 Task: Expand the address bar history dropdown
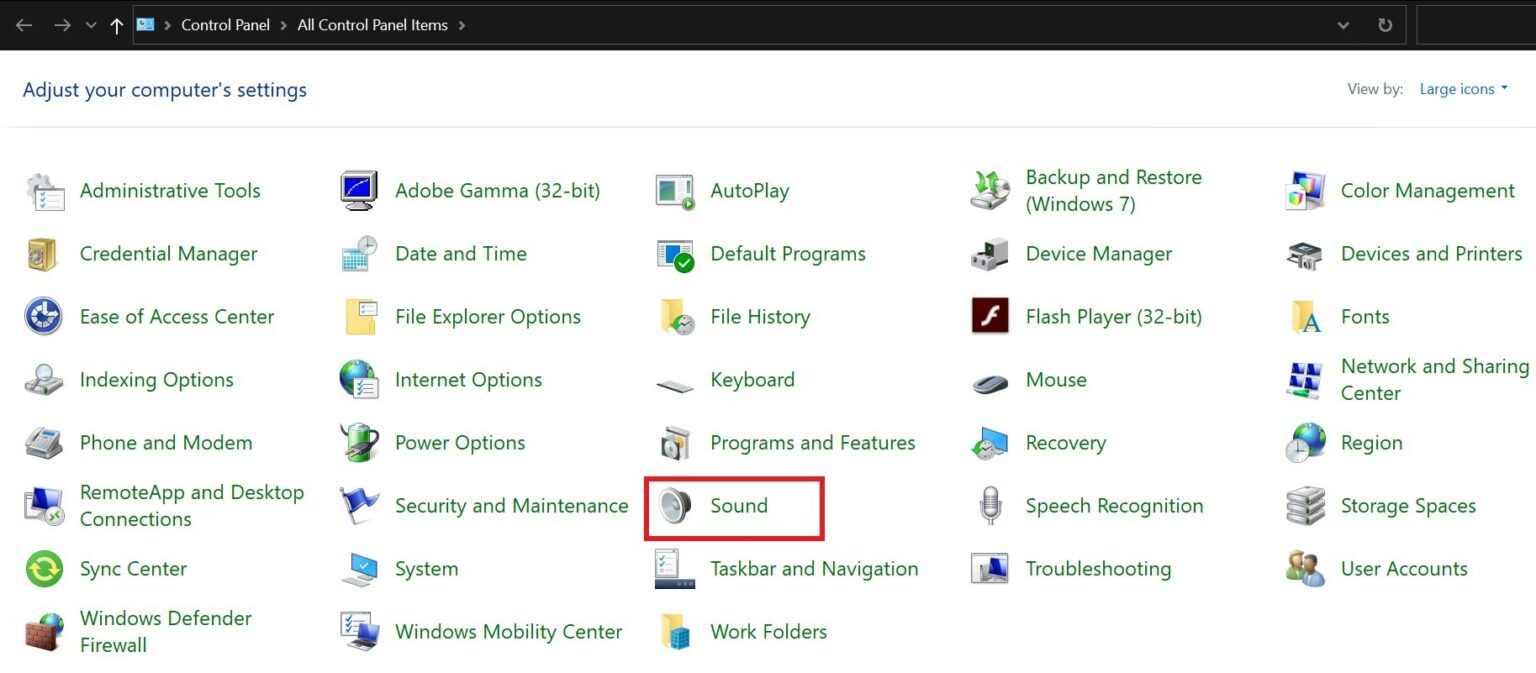[1342, 25]
